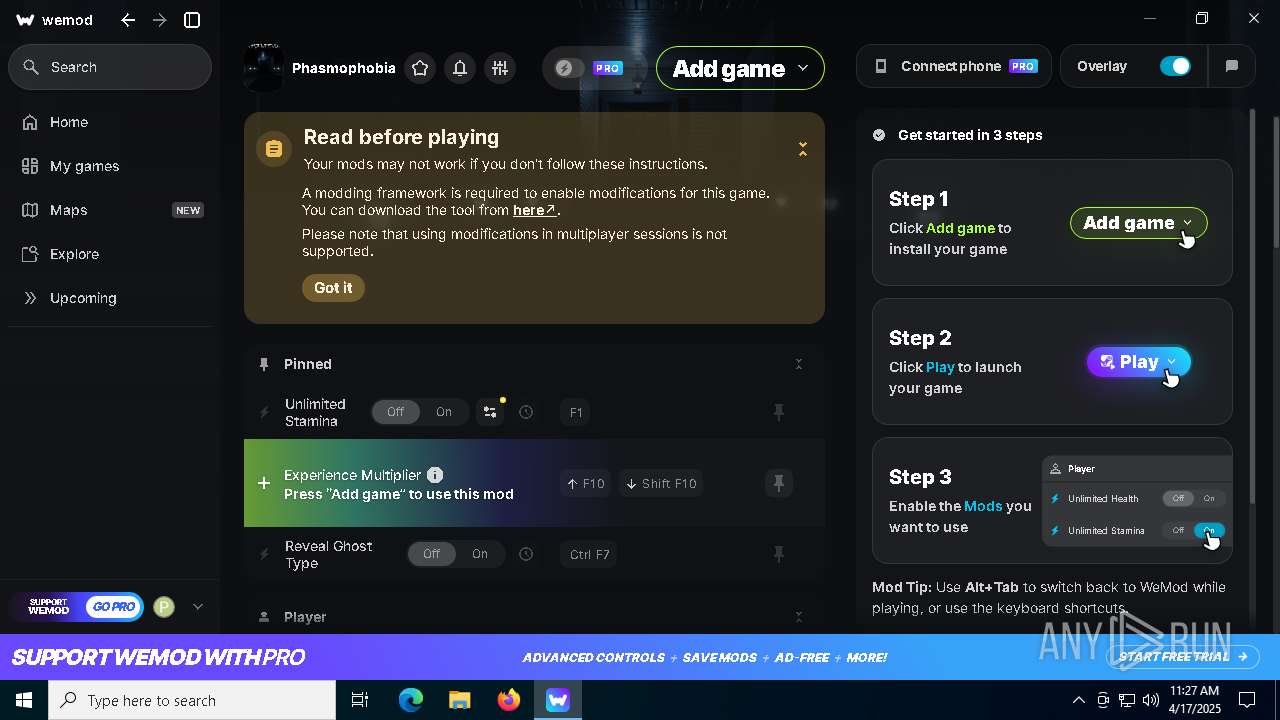Screen dimensions: 1280x720
Task: Click the WeMod Search field
Action: (110, 67)
